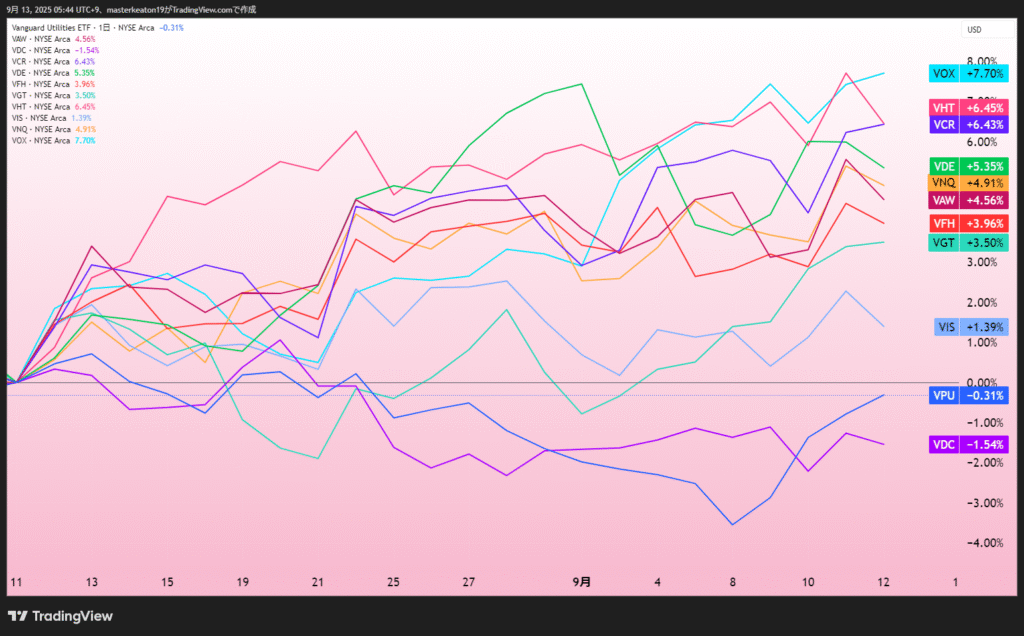Click the 9月 month label on the time axis

point(582,582)
